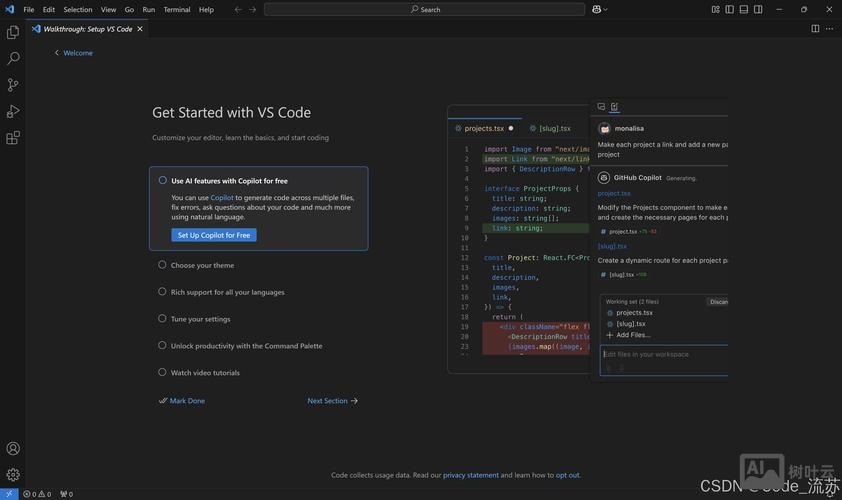
Task: Click the Search command center box
Action: pyautogui.click(x=424, y=9)
